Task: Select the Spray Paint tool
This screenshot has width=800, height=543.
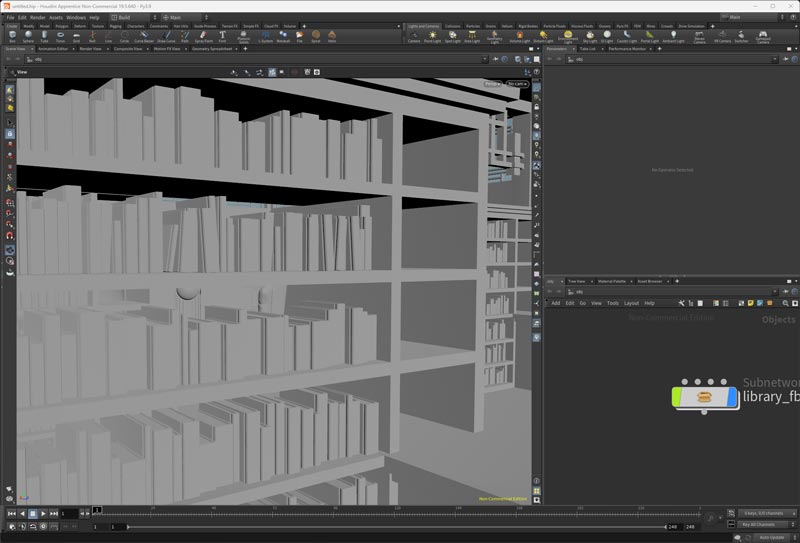Action: [203, 37]
